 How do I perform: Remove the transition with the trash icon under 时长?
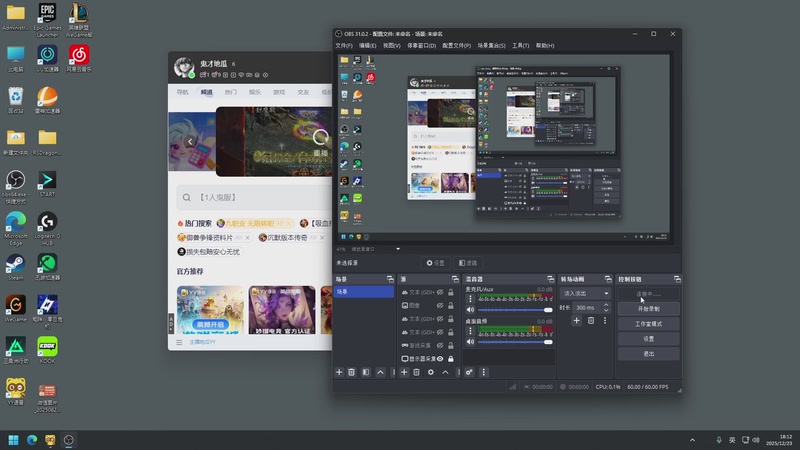(591, 320)
